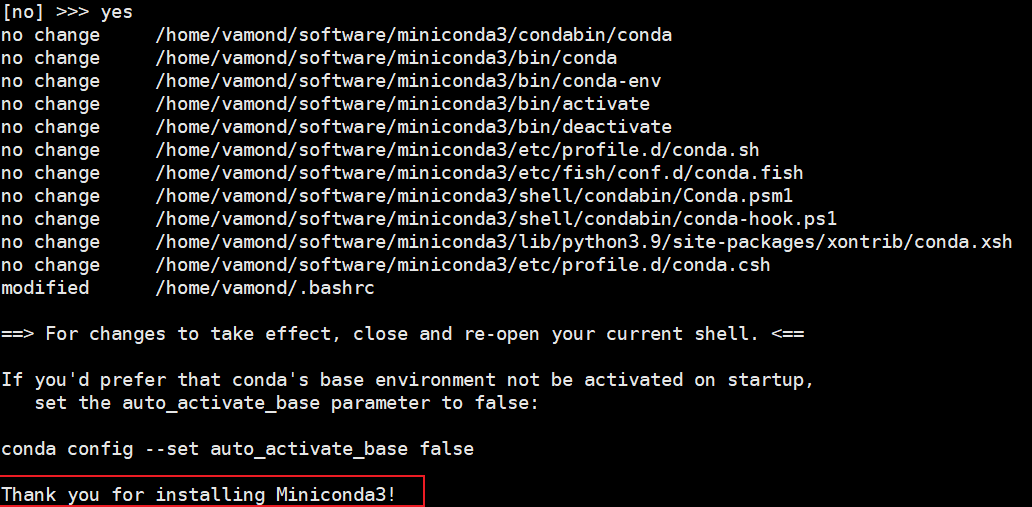The height and width of the screenshot is (507, 1032).
Task: Click the word 'modified' status label
Action: tap(45, 288)
